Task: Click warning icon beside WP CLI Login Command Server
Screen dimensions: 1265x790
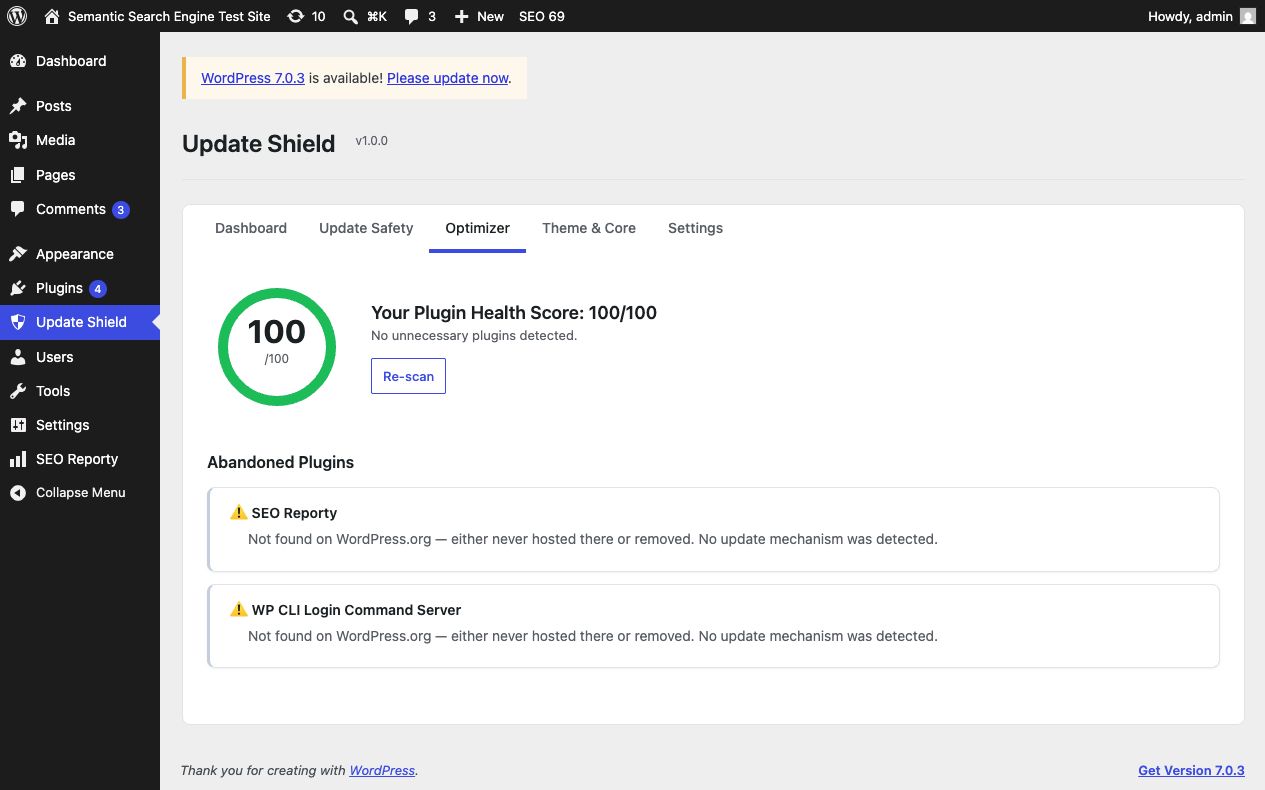Action: pos(238,609)
